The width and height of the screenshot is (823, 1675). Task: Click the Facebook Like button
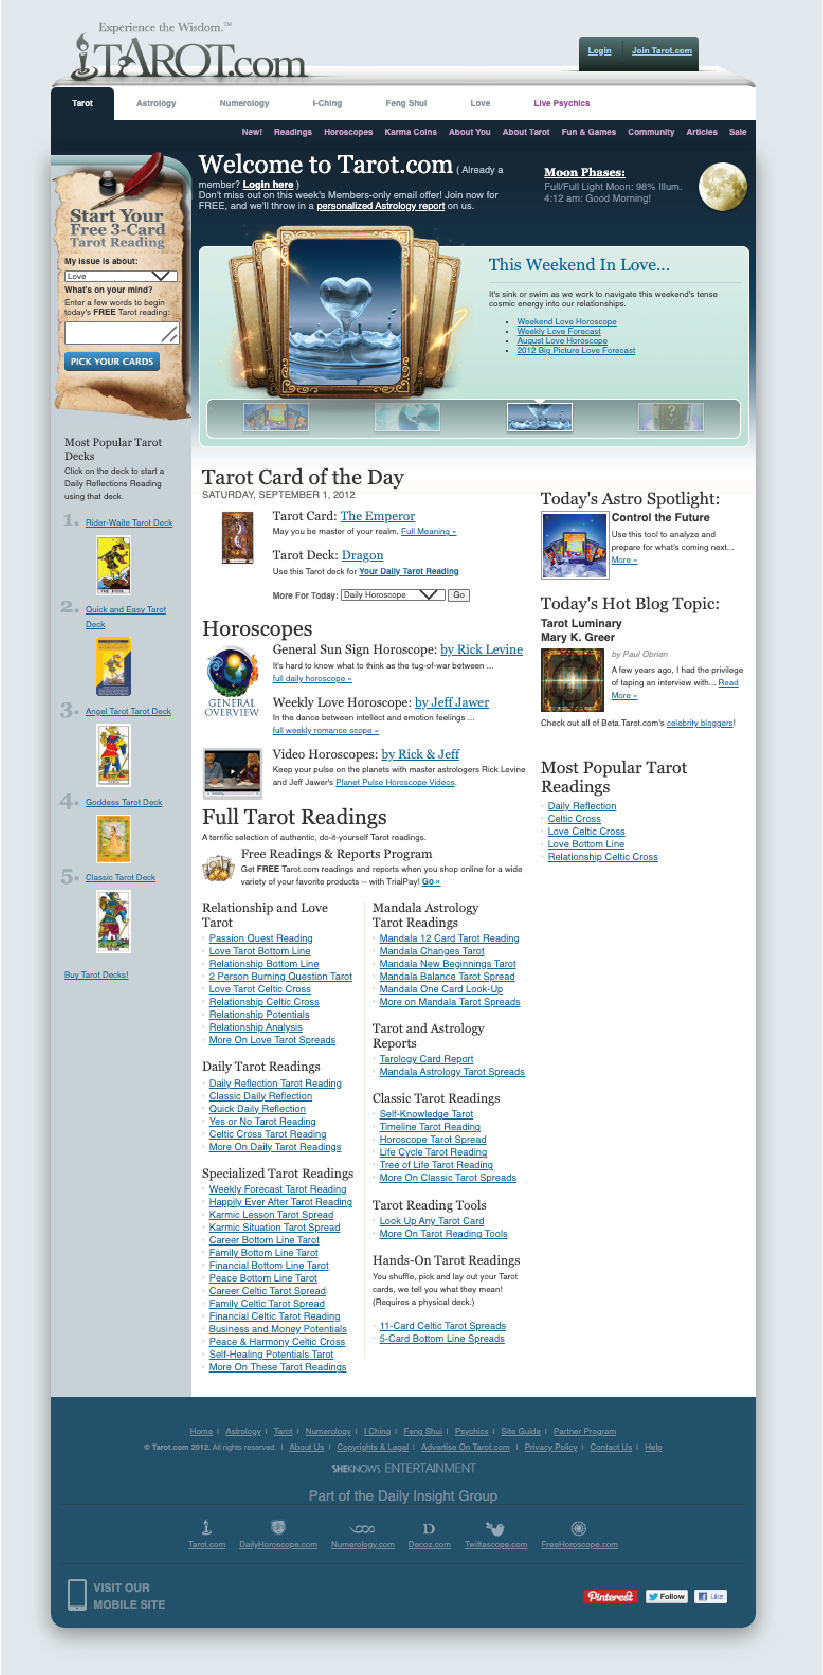pos(711,1596)
